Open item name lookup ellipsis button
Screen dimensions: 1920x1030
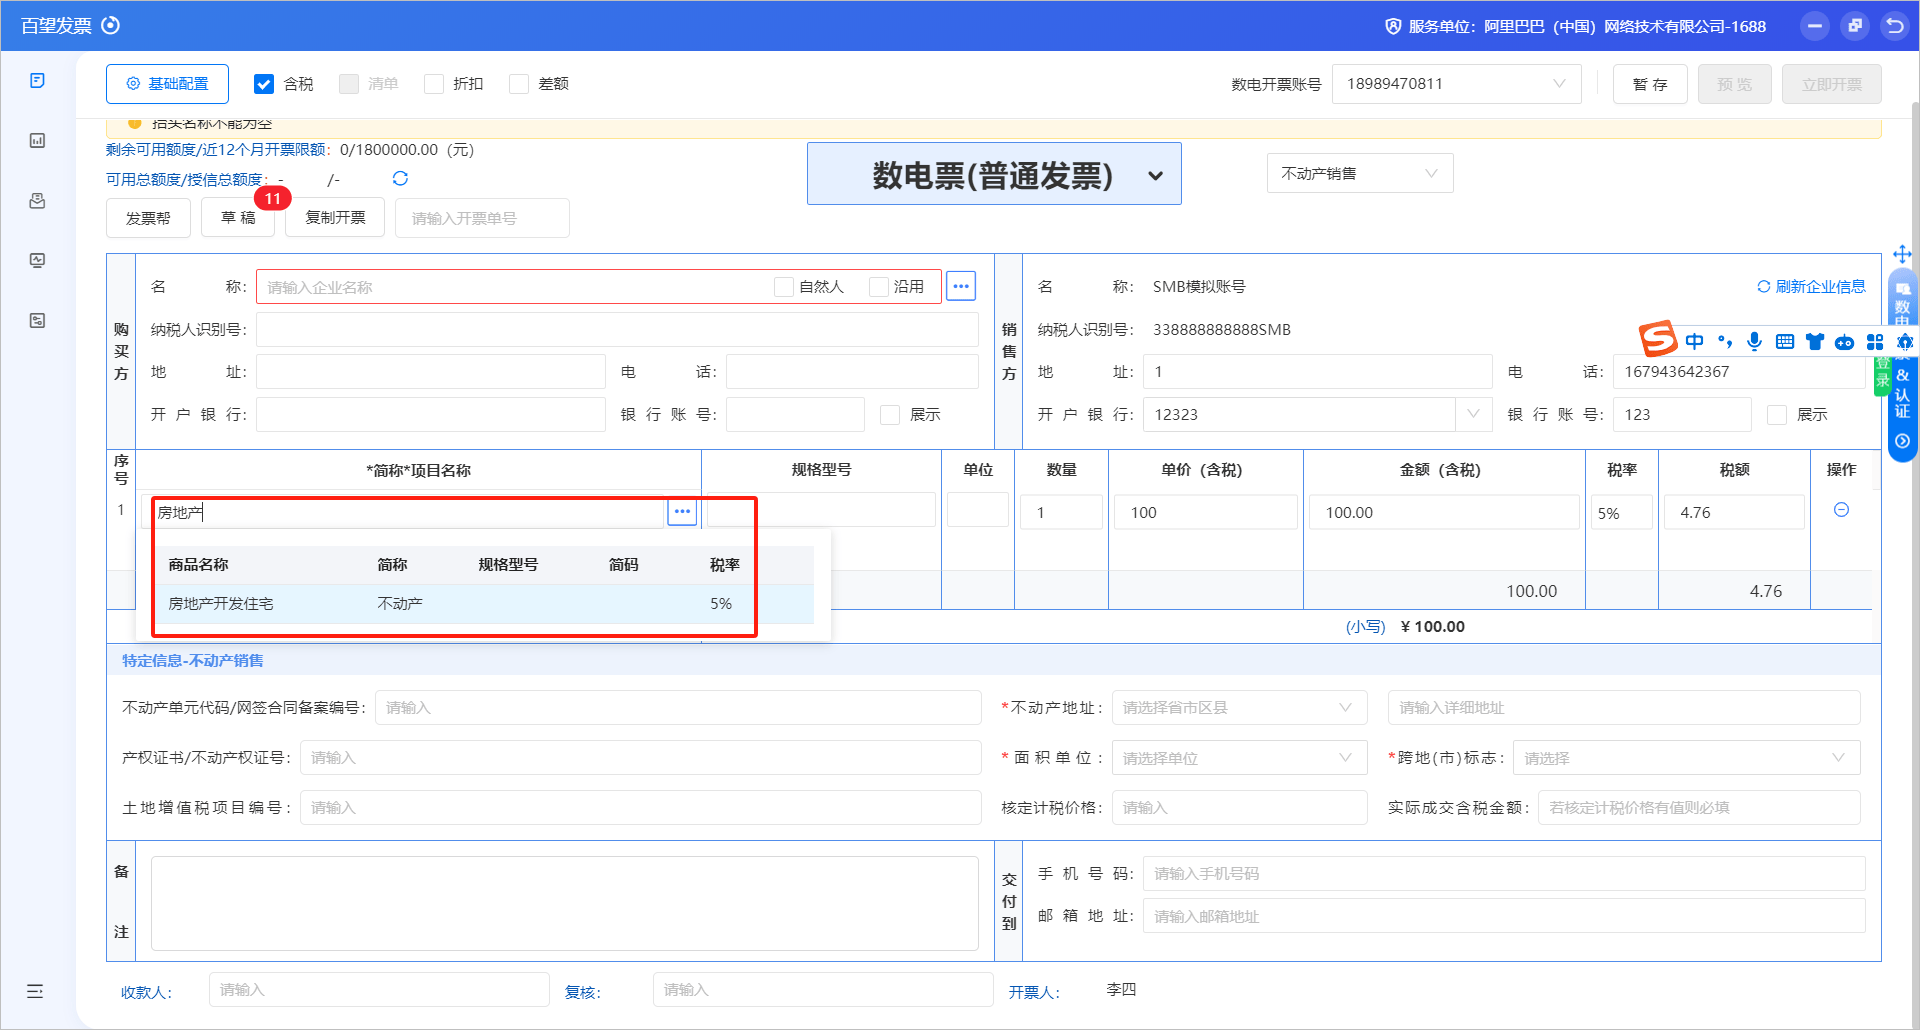682,512
